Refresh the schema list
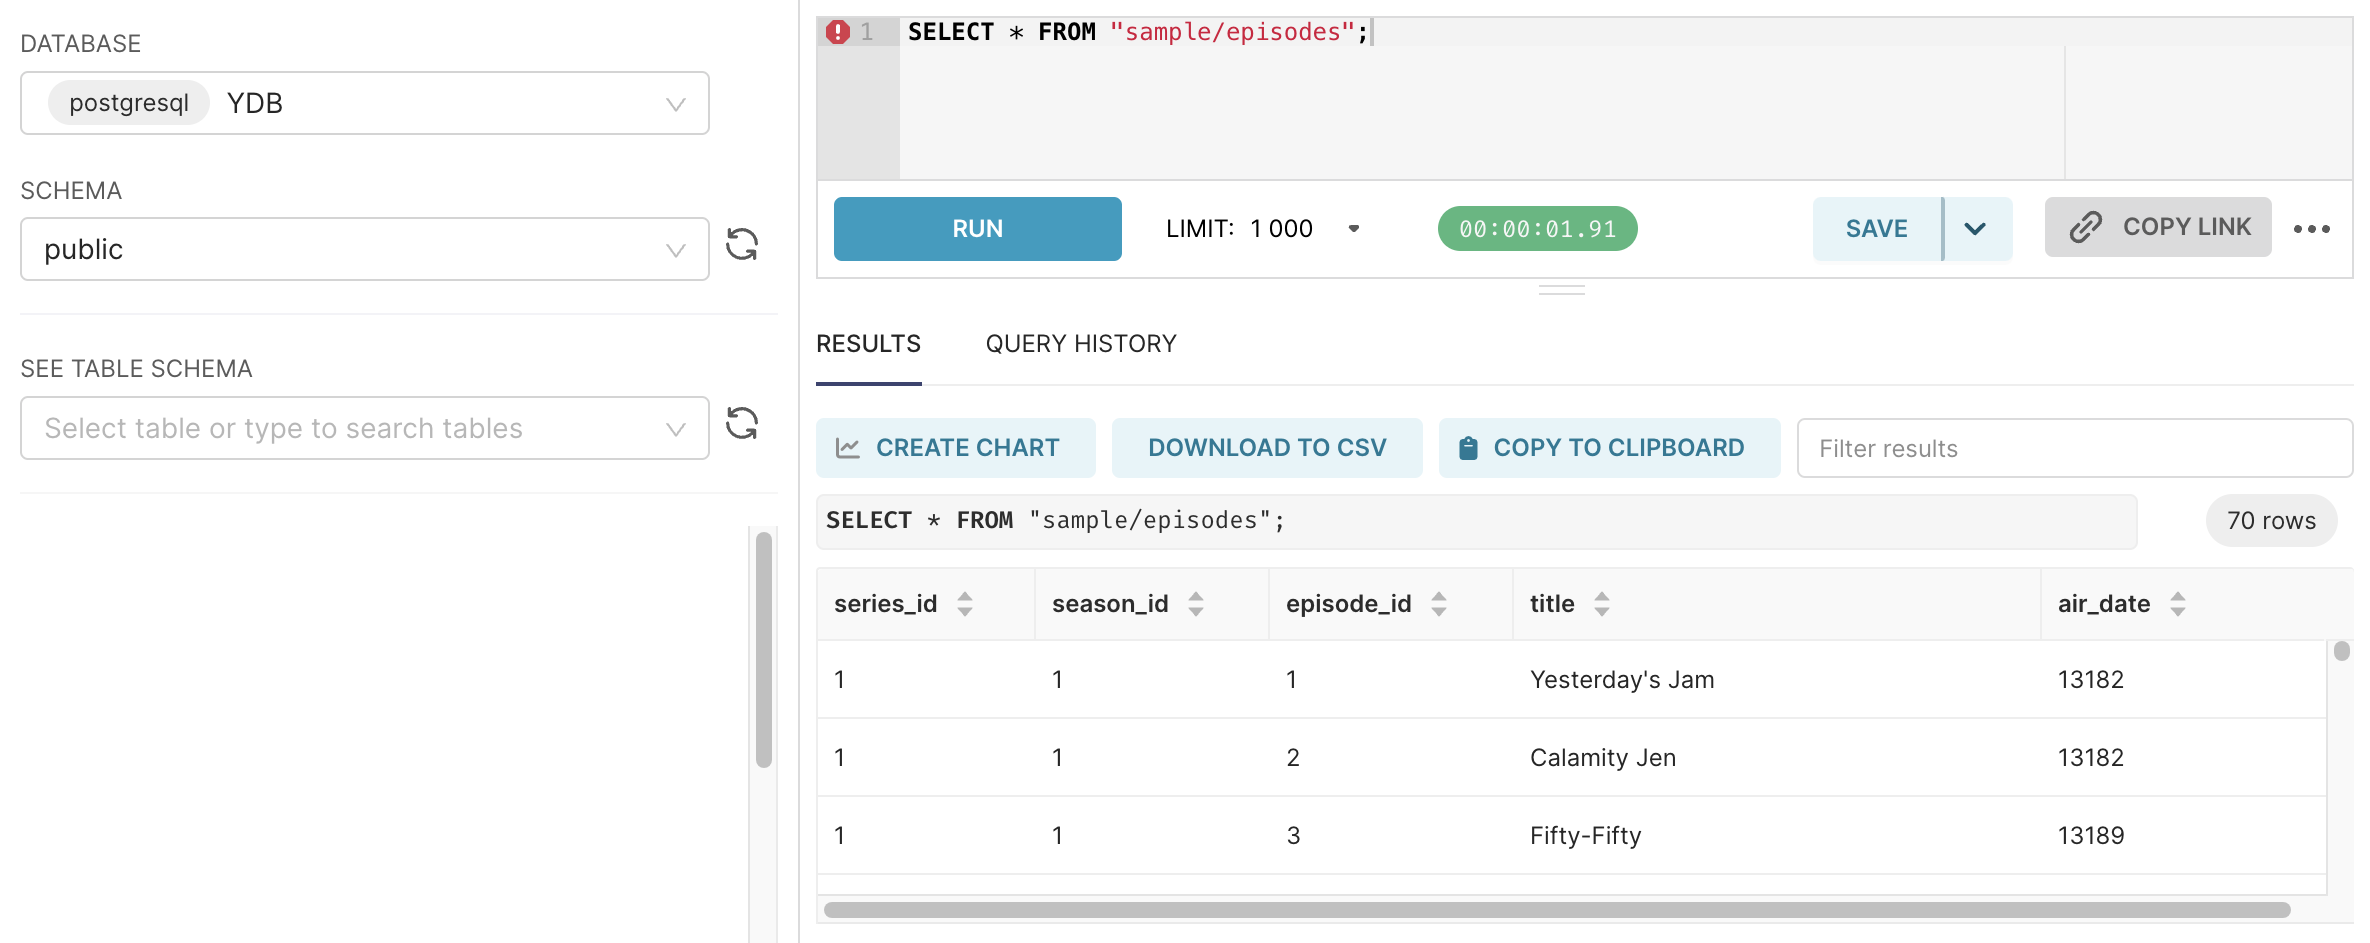Viewport: 2370px width, 943px height. tap(742, 245)
